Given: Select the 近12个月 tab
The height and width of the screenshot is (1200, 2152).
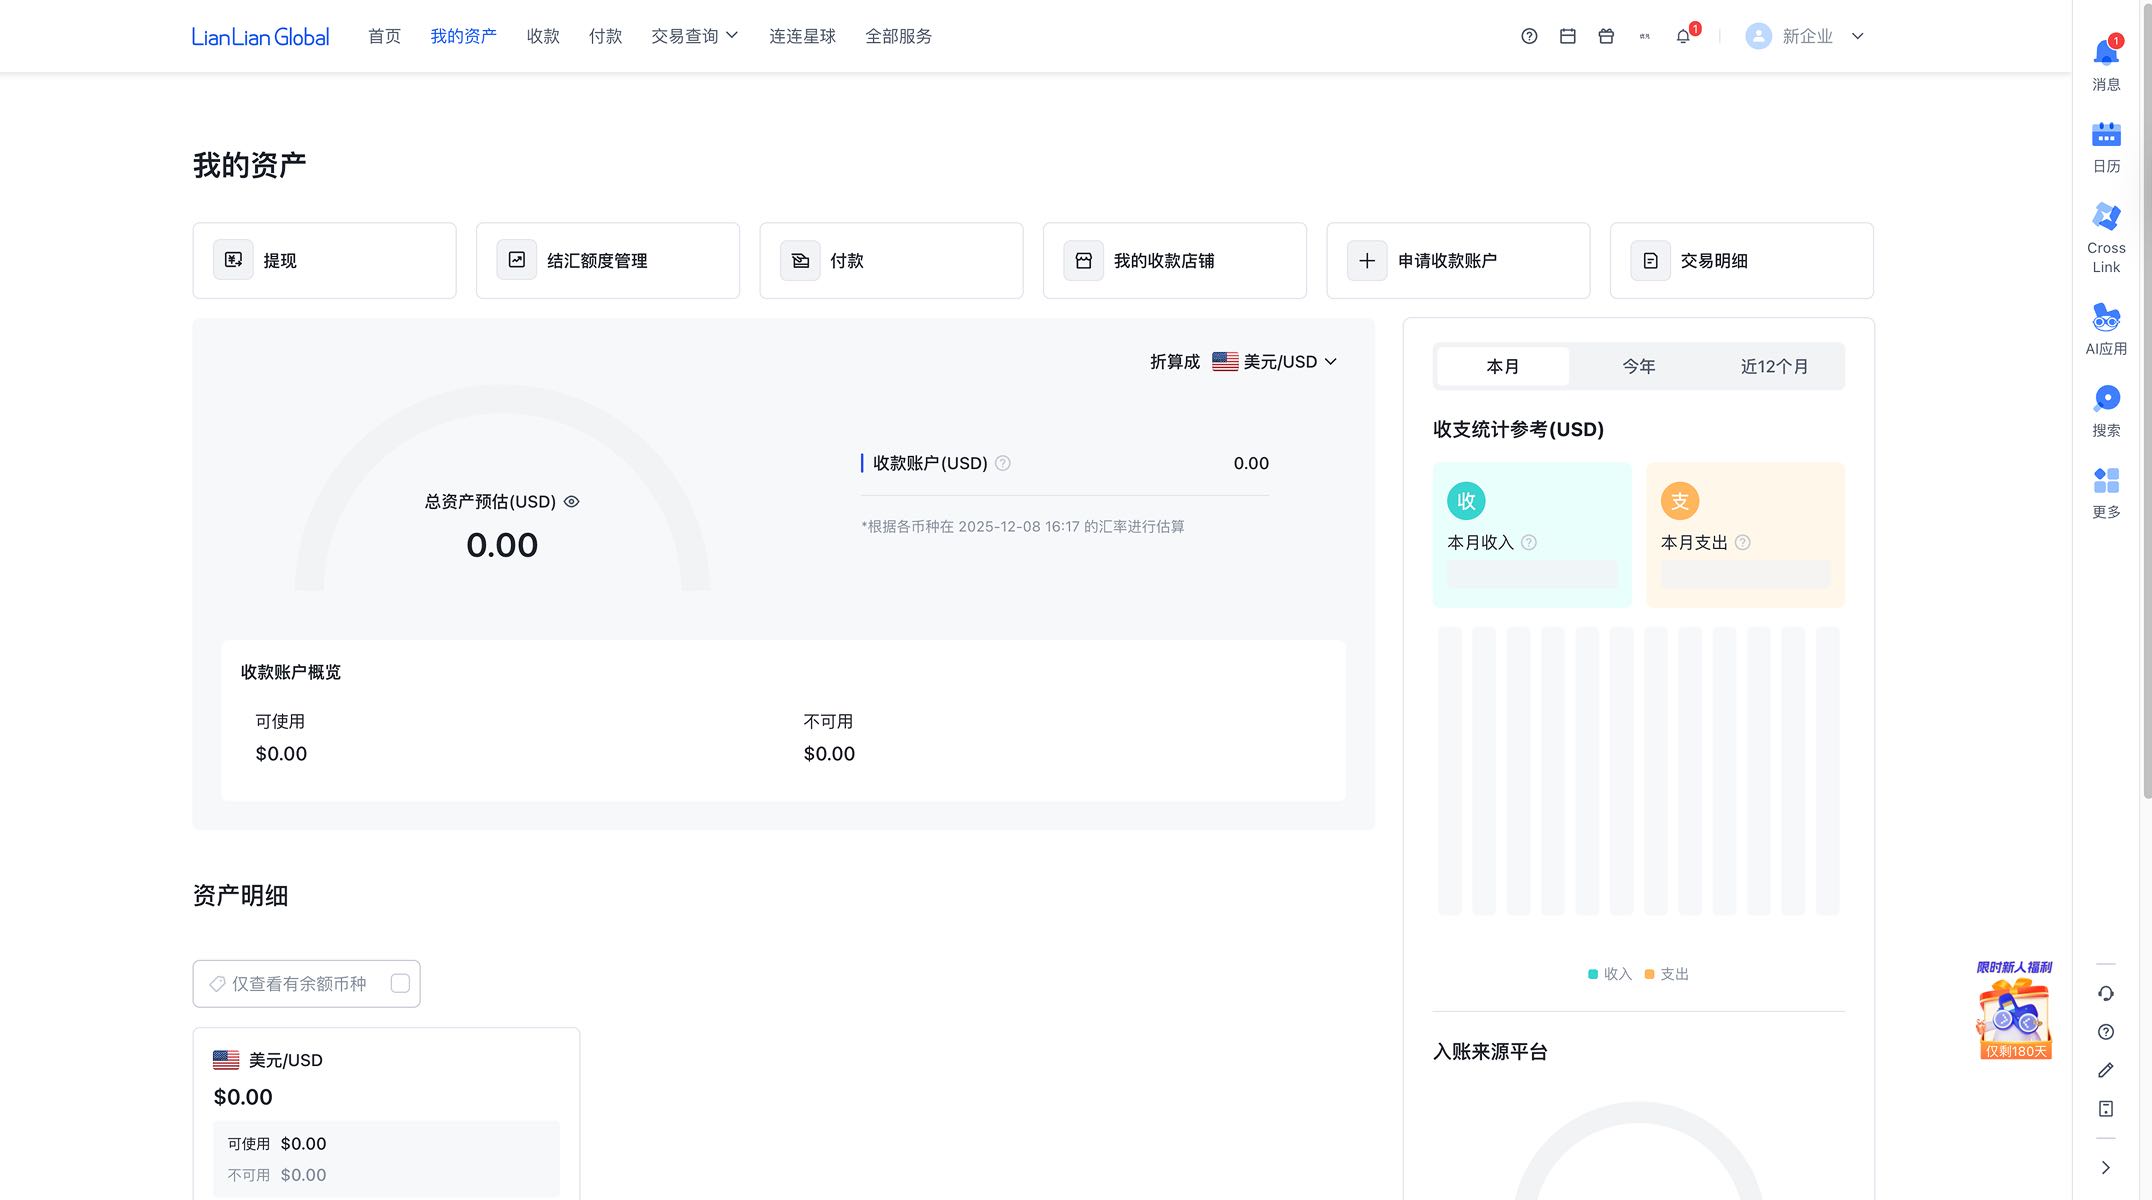Looking at the screenshot, I should pyautogui.click(x=1774, y=367).
